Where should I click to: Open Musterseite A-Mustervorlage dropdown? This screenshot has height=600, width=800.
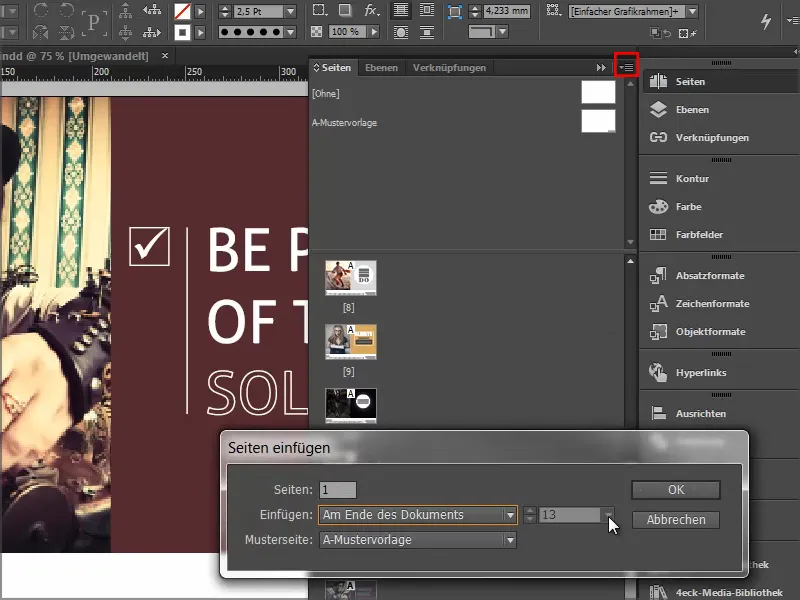pyautogui.click(x=510, y=540)
